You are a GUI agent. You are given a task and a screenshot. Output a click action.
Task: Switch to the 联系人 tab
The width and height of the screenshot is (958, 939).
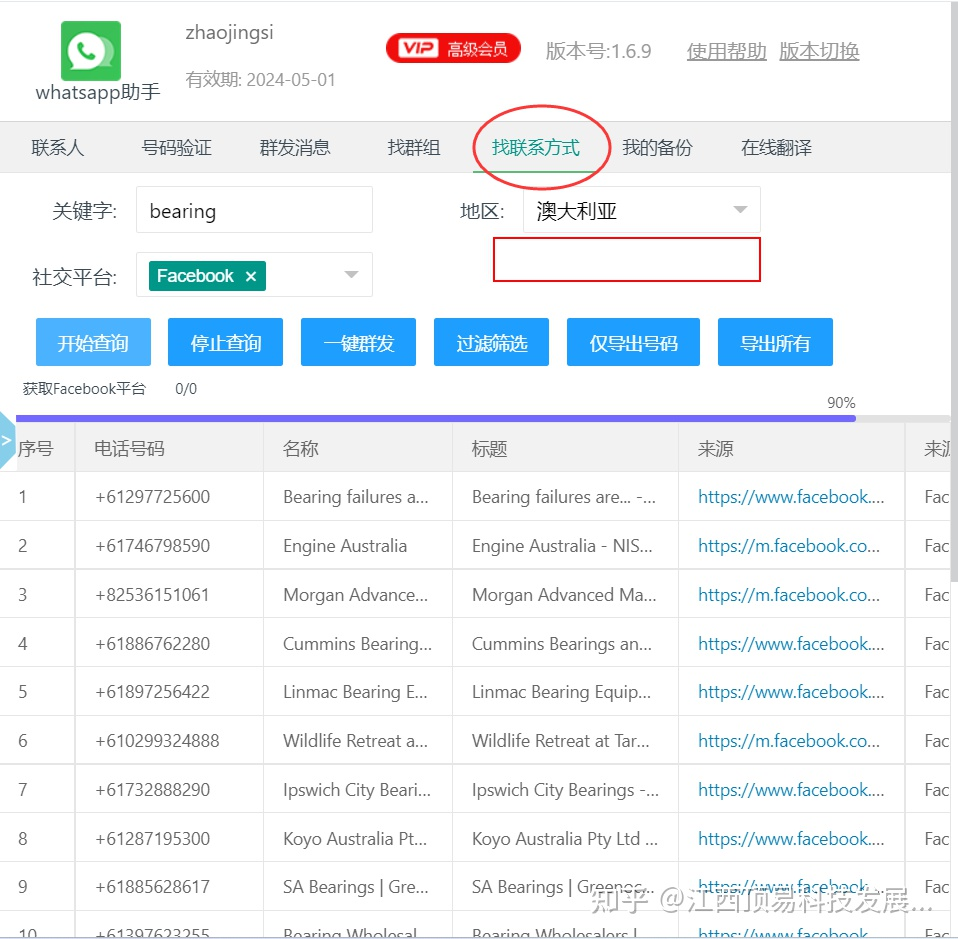click(57, 147)
